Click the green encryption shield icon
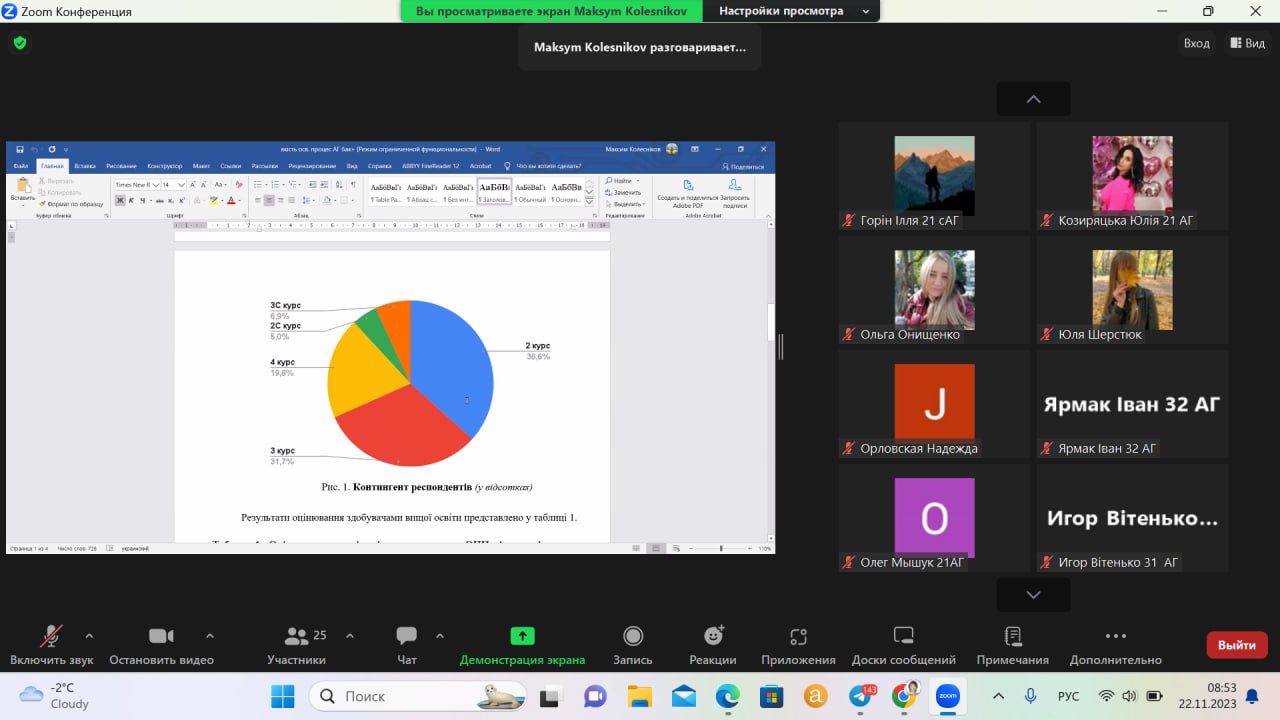The height and width of the screenshot is (720, 1280). click(x=19, y=43)
